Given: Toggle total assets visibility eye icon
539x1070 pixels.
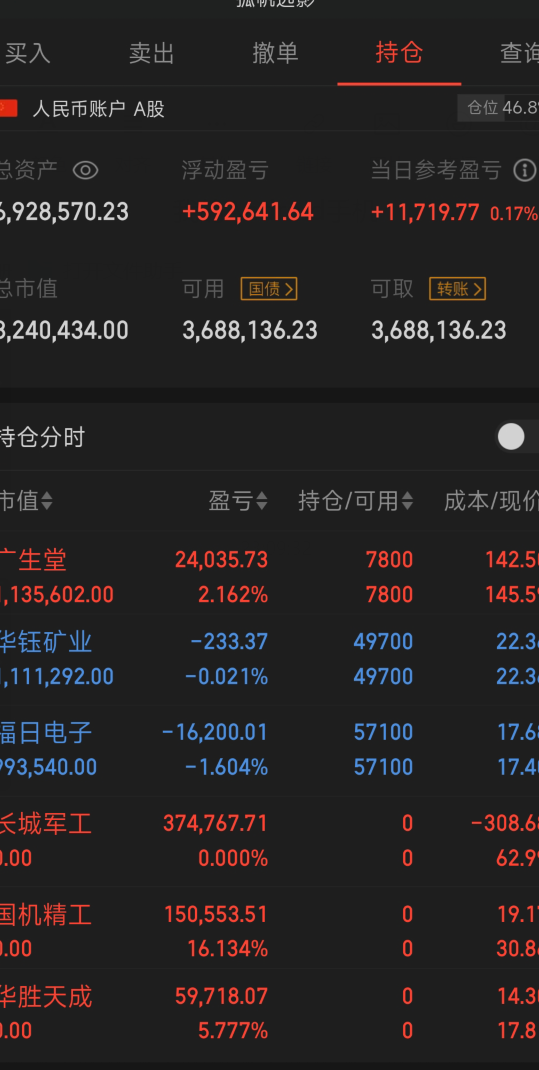Looking at the screenshot, I should coord(85,170).
